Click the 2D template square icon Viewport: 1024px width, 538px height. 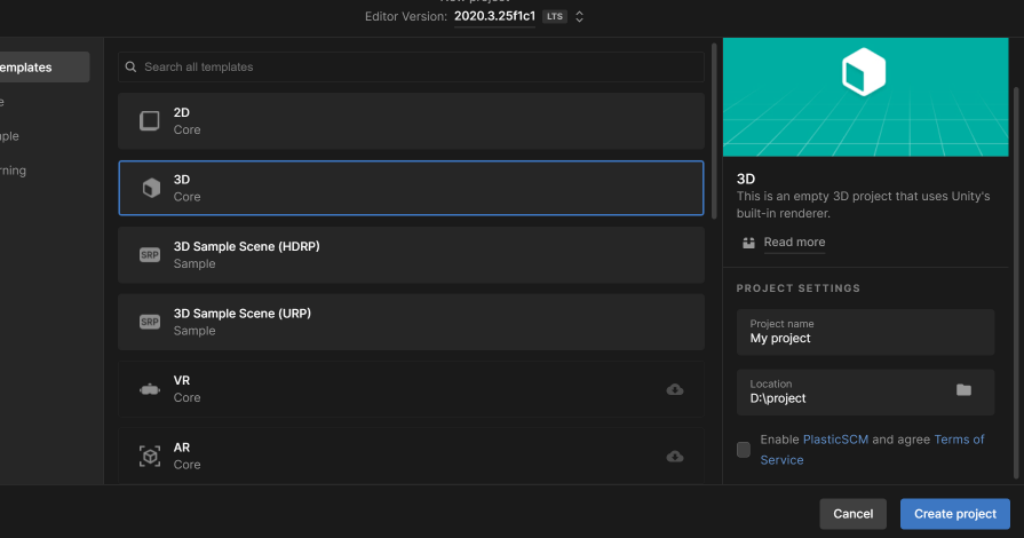pyautogui.click(x=150, y=121)
